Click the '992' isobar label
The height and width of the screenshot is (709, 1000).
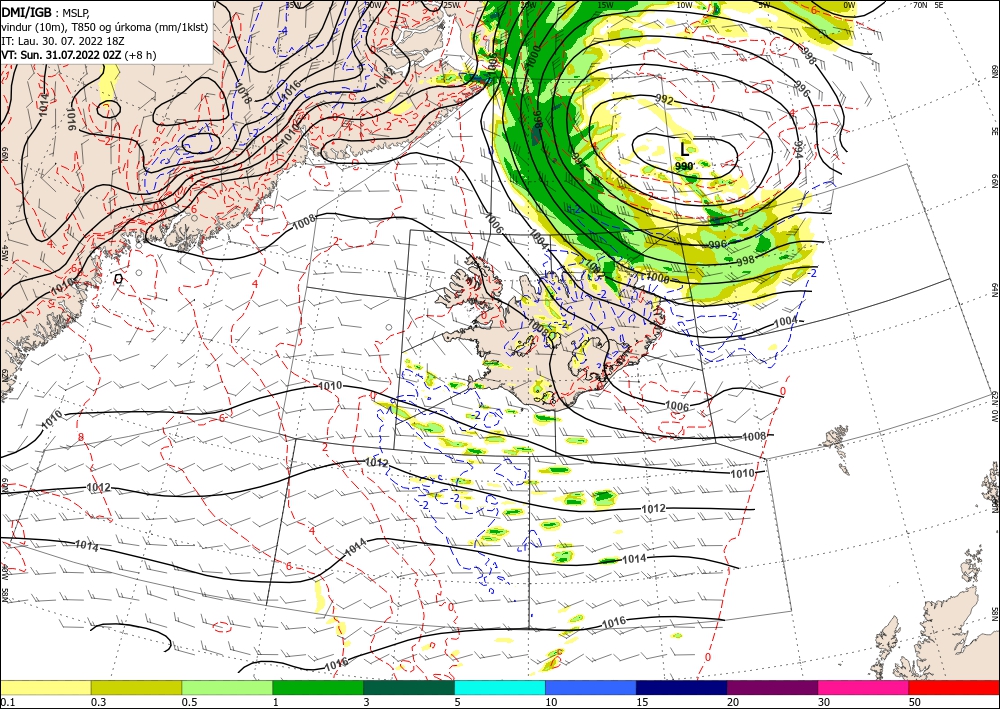[x=664, y=99]
